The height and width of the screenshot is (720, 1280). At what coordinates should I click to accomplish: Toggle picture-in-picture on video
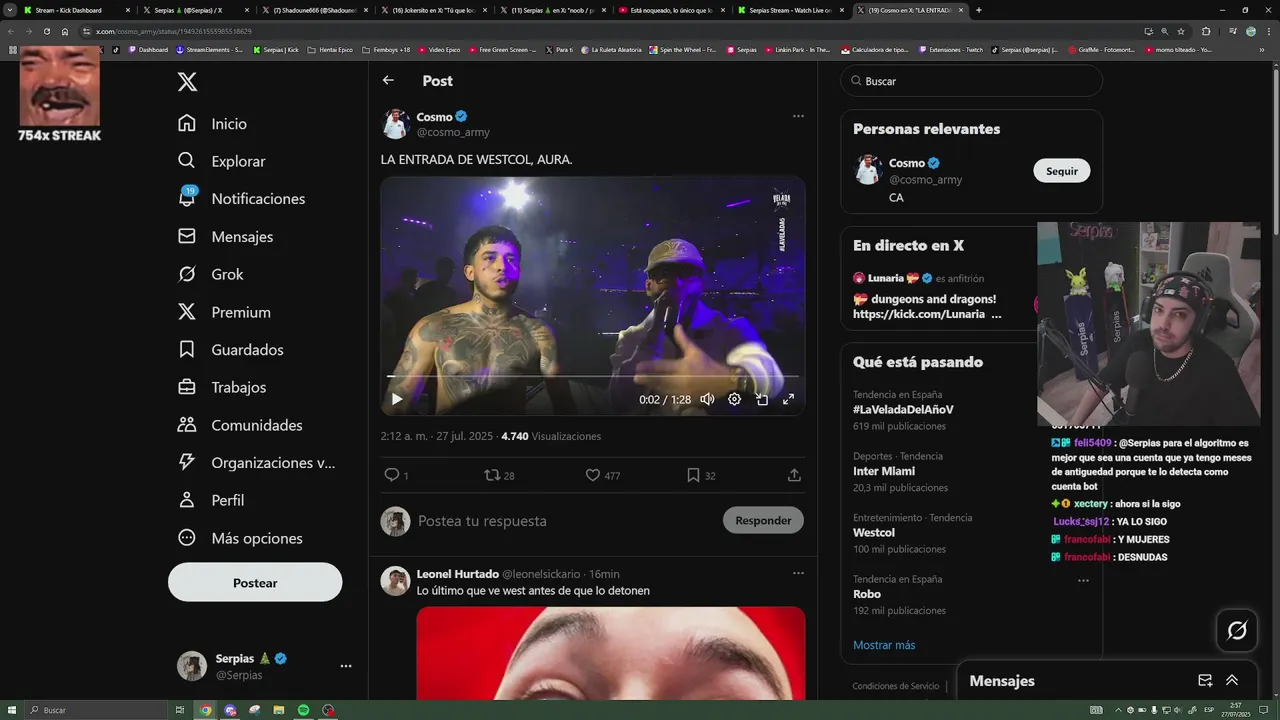point(761,399)
